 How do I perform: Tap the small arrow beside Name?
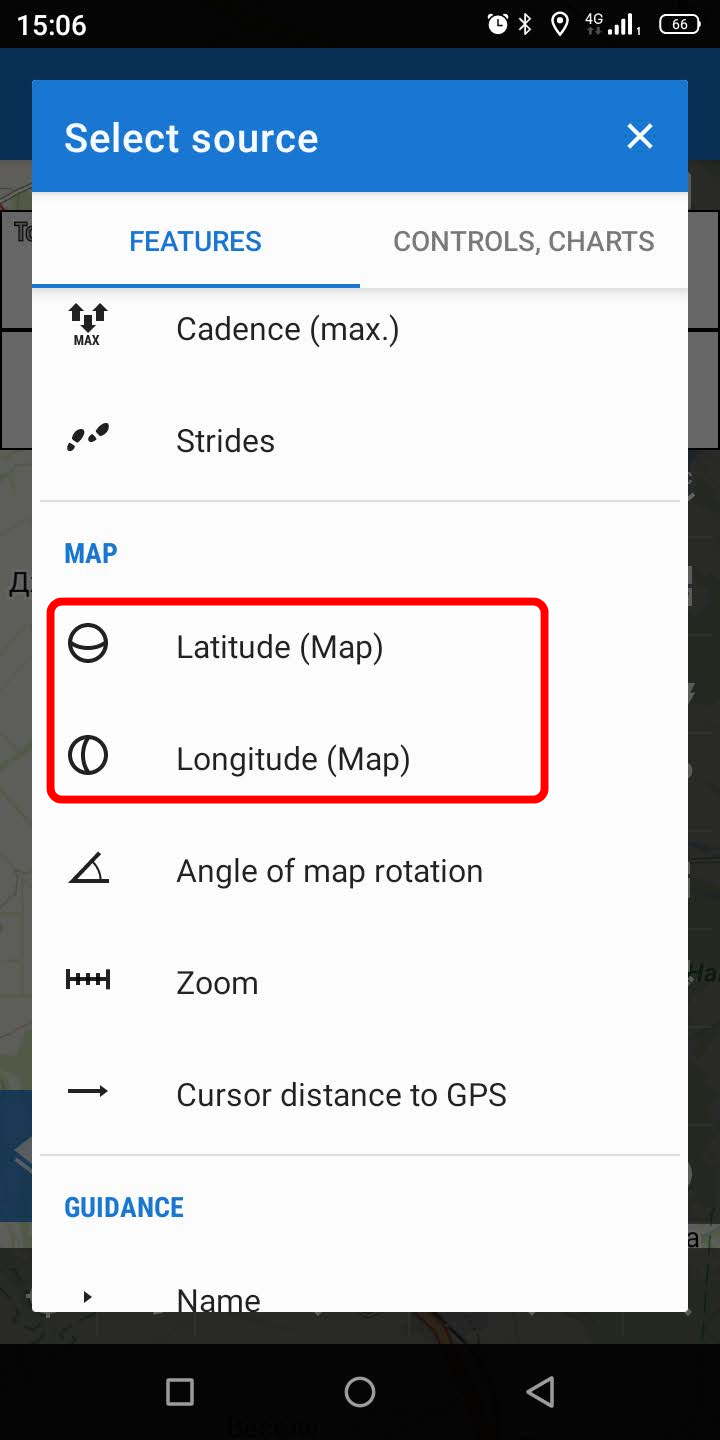[88, 1297]
